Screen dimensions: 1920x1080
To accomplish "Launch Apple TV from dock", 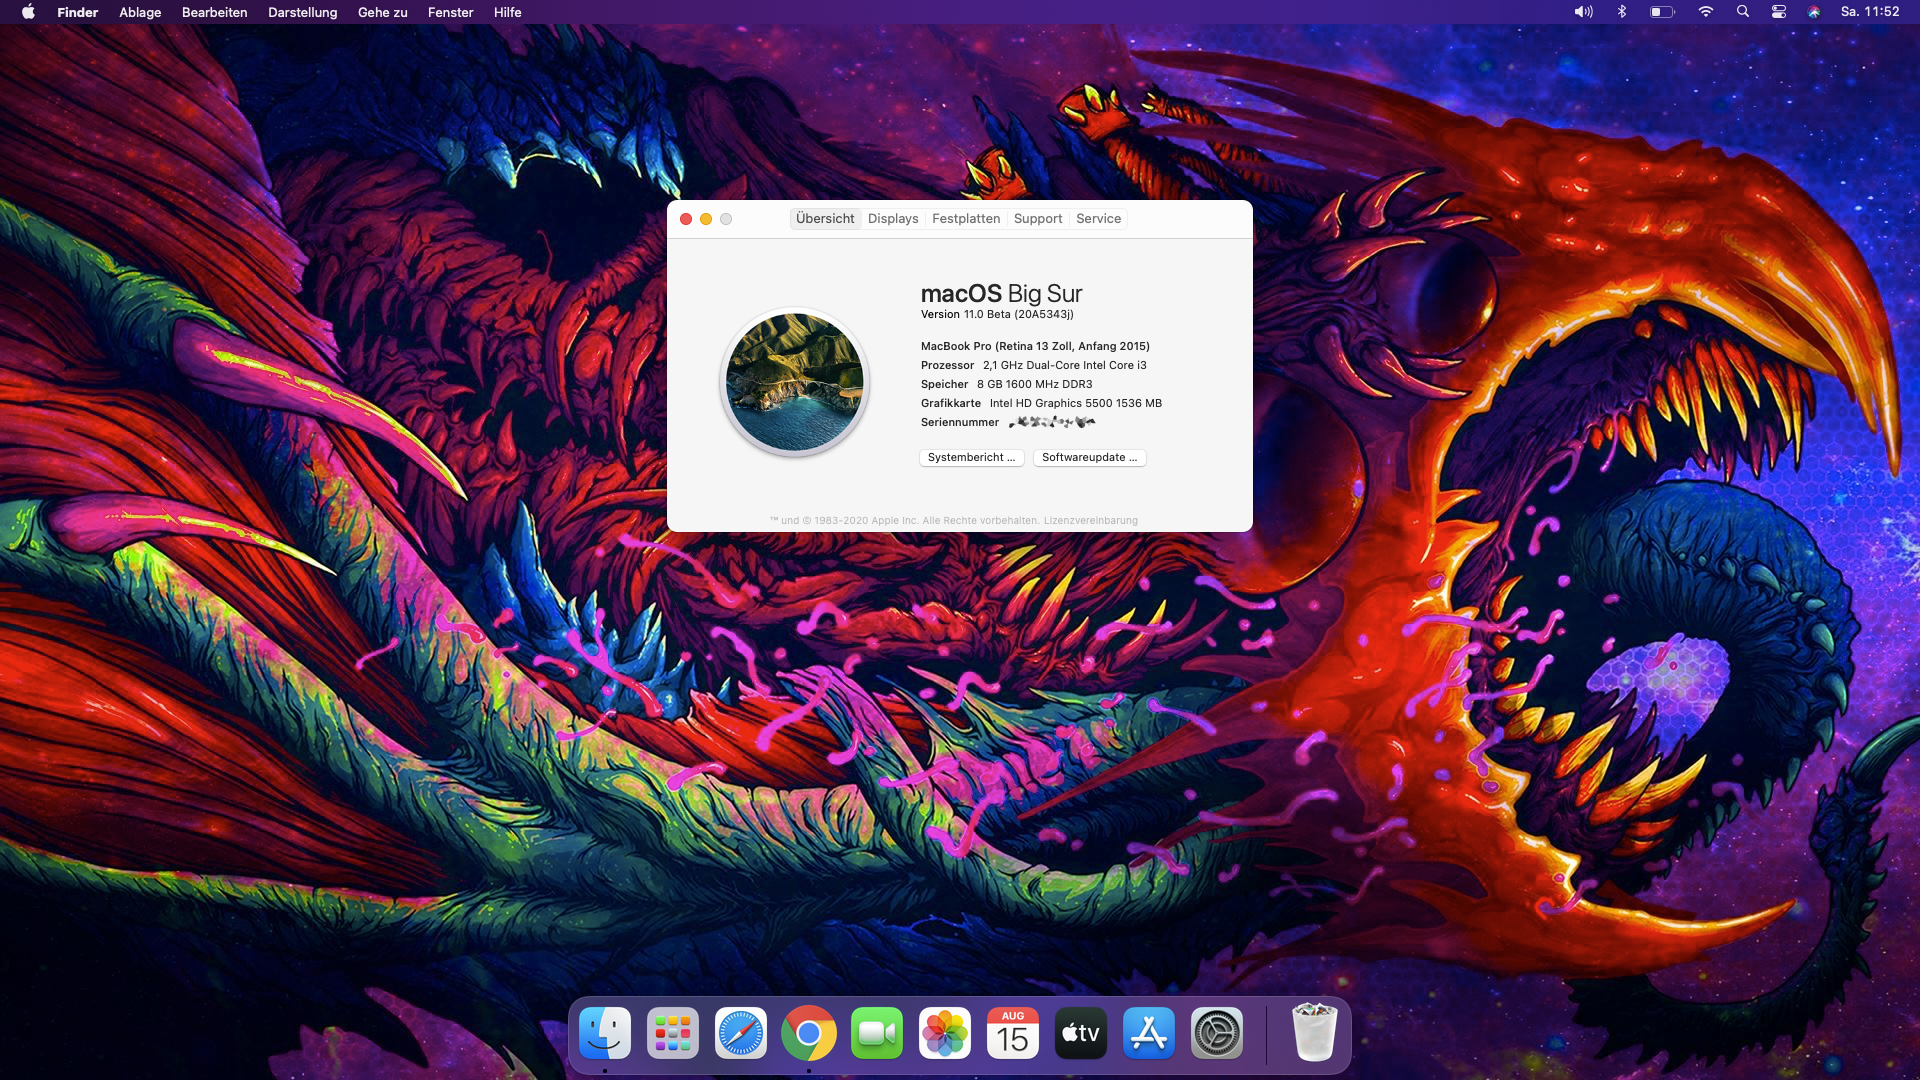I will coord(1081,1033).
